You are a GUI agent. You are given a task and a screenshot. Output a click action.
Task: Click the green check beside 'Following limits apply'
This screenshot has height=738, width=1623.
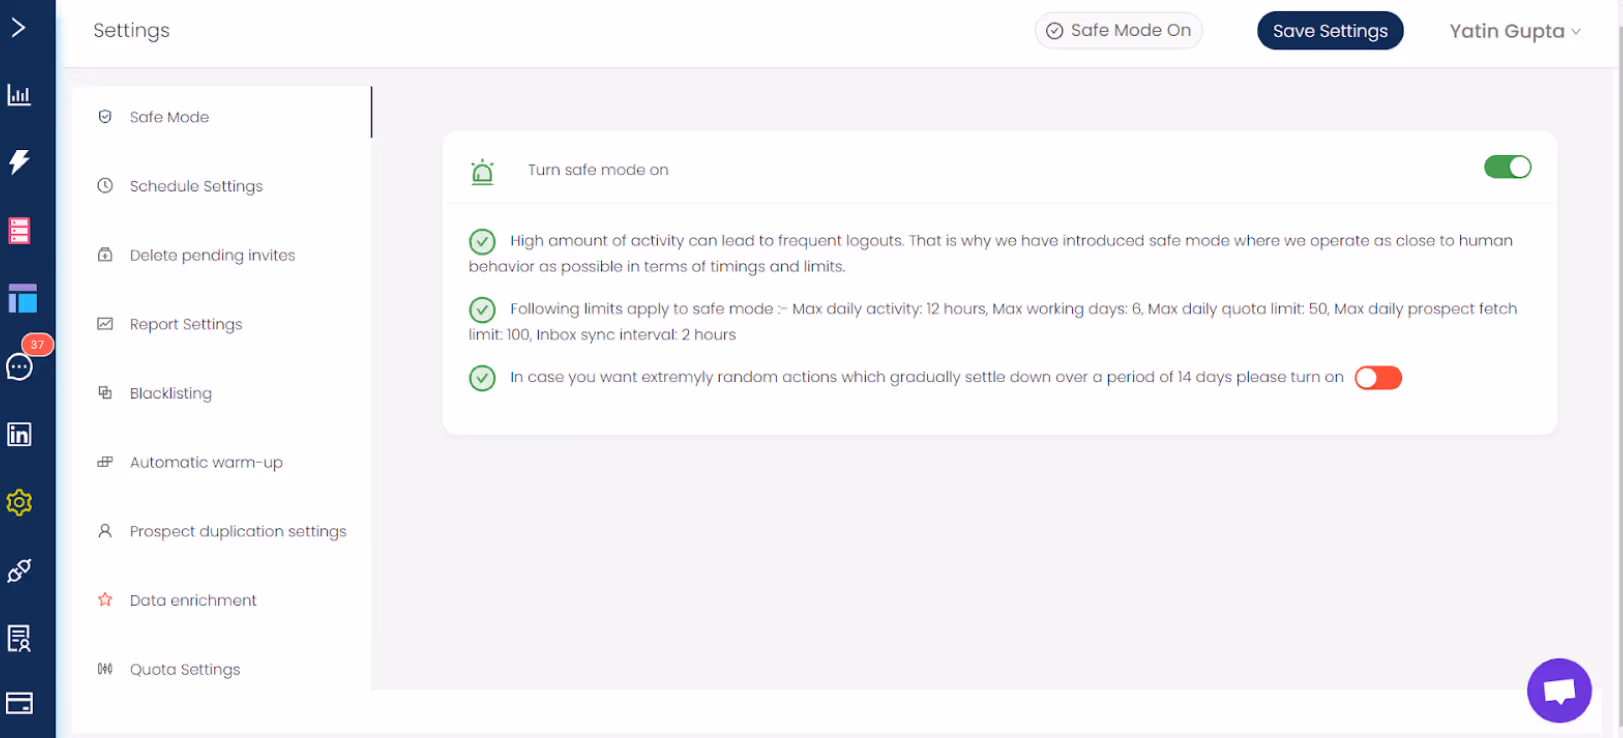point(482,309)
